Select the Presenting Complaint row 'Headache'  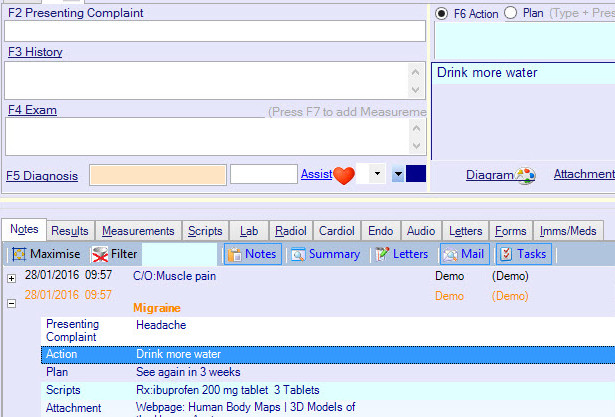pyautogui.click(x=328, y=331)
